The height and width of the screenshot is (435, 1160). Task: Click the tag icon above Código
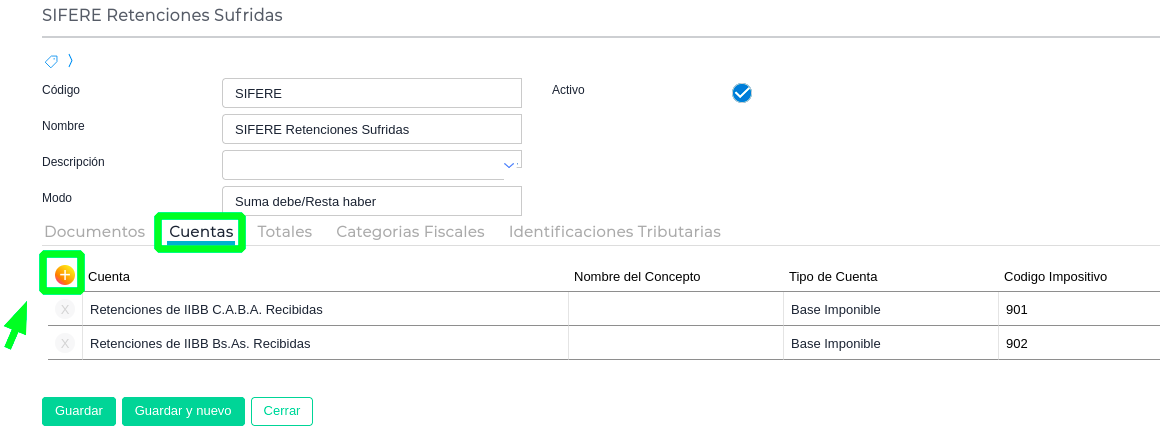click(x=52, y=61)
